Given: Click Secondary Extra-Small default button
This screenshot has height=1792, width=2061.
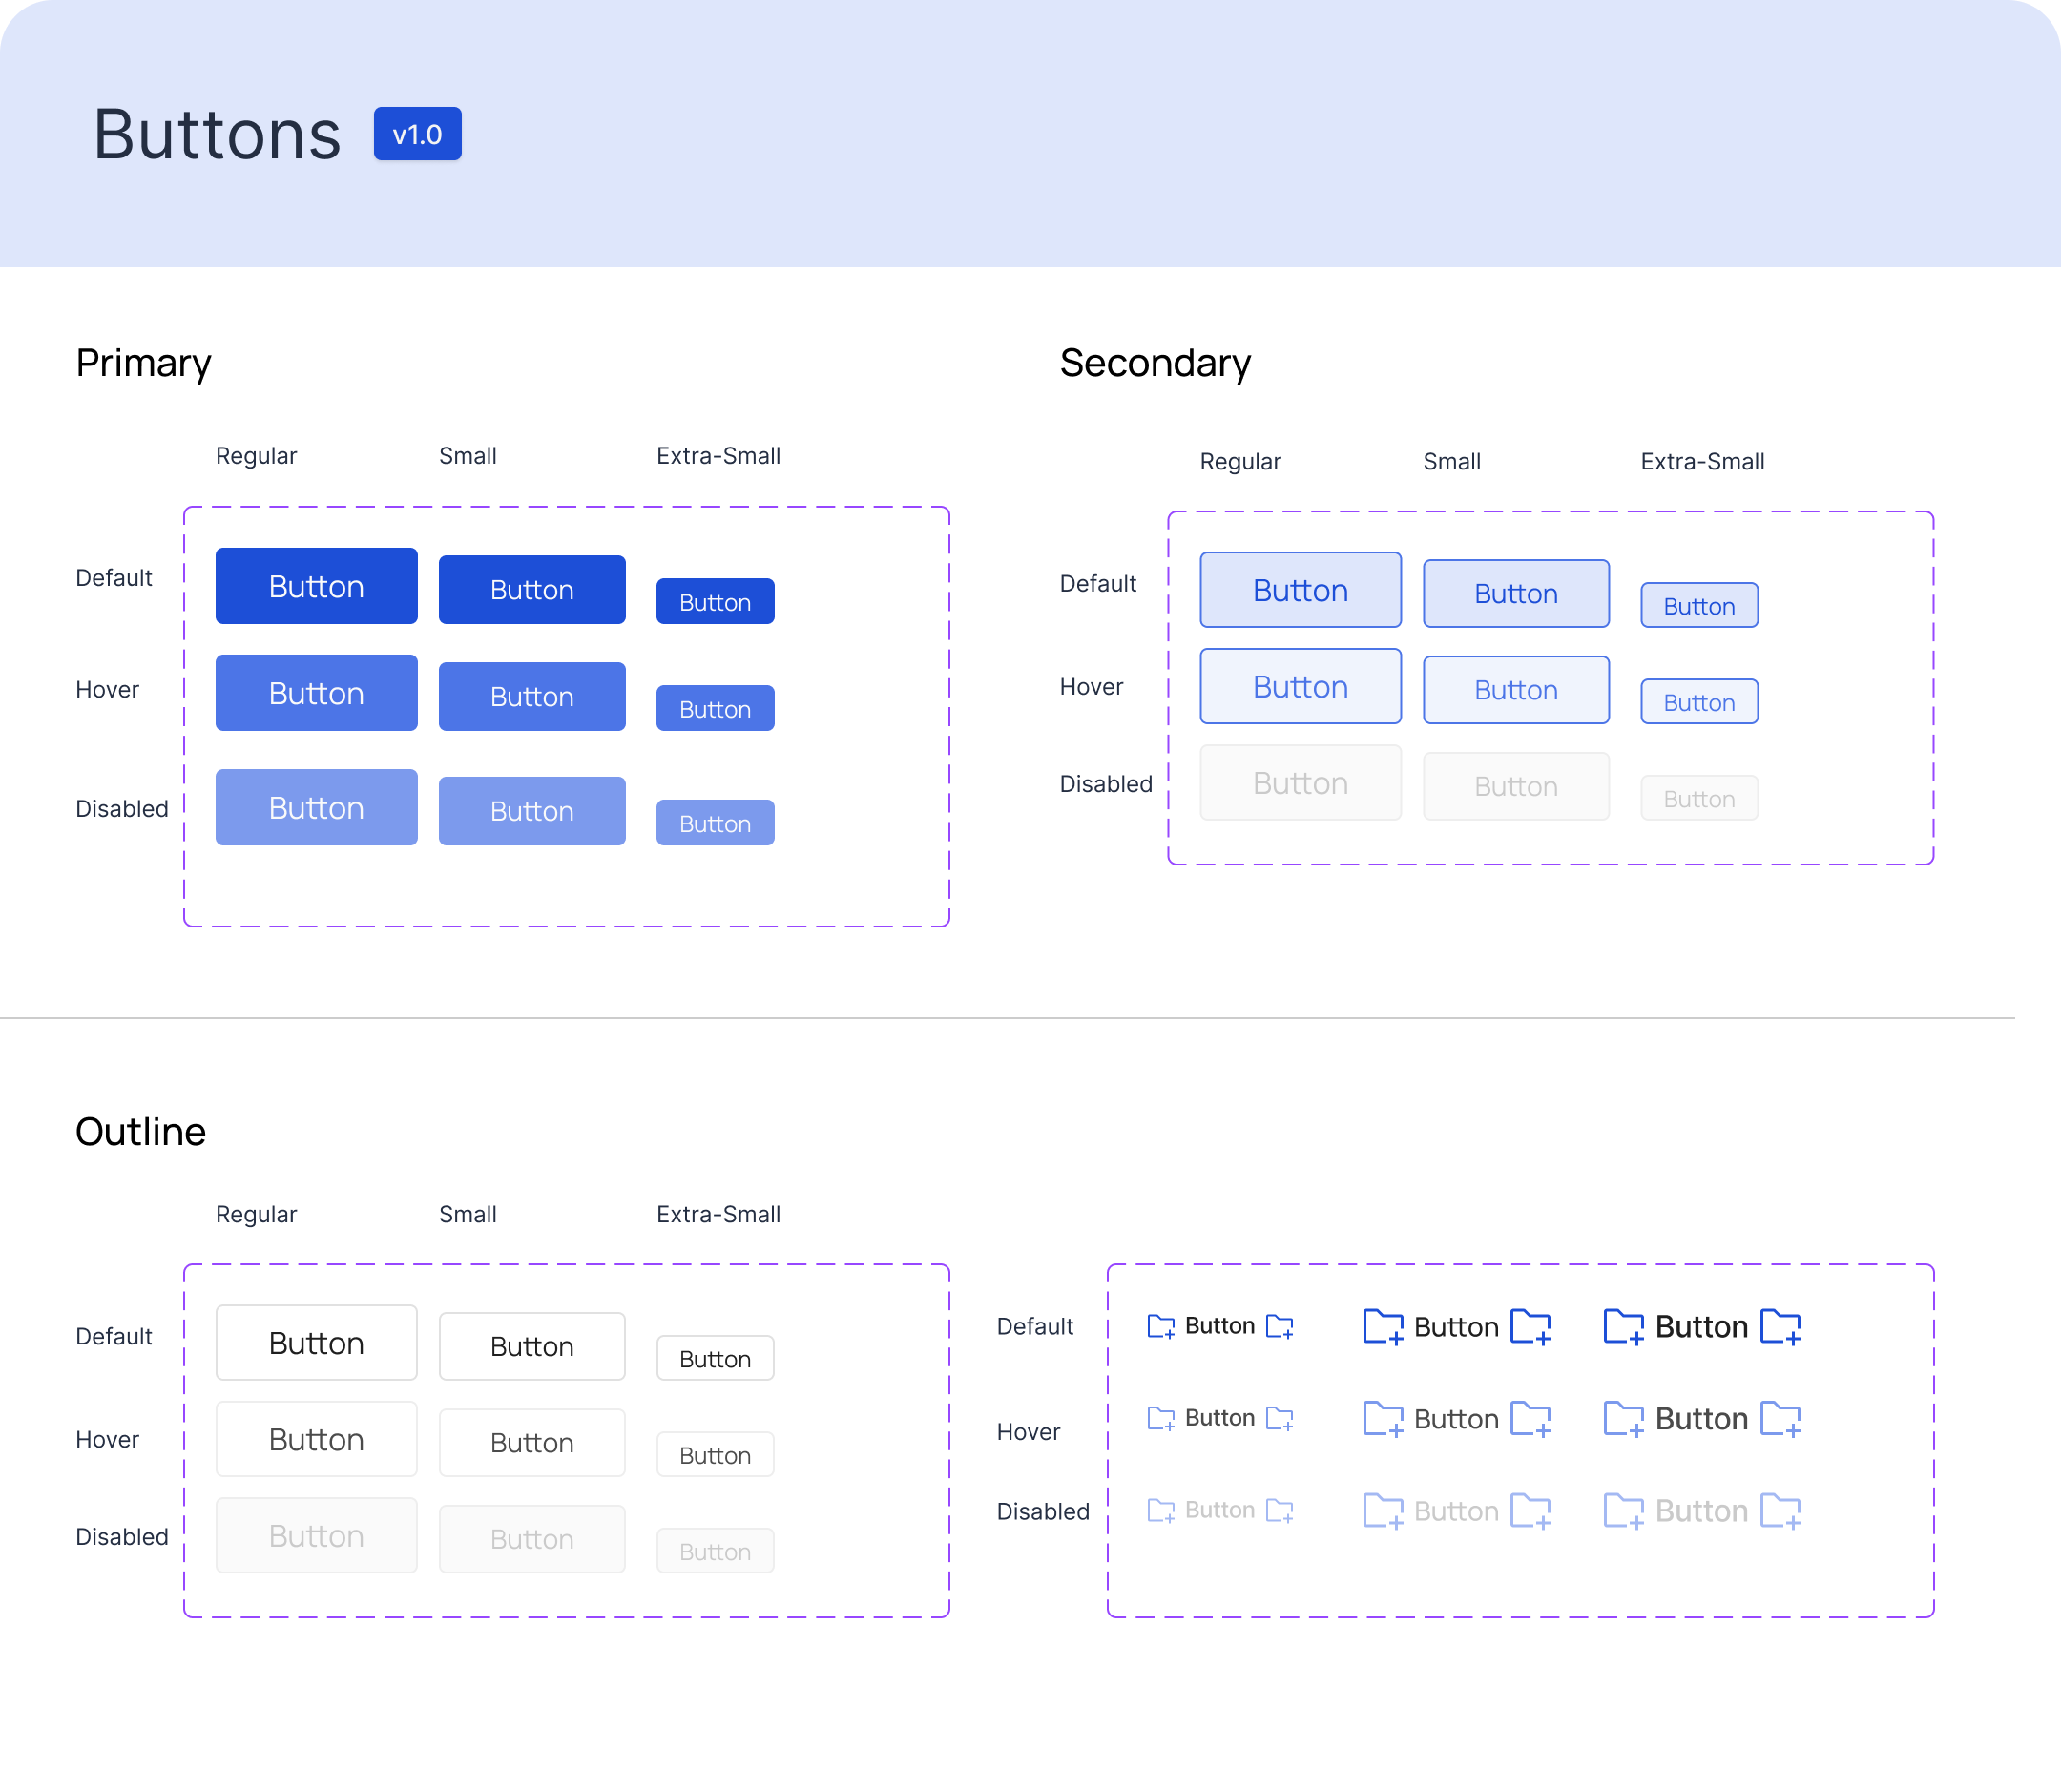Looking at the screenshot, I should [x=1699, y=606].
